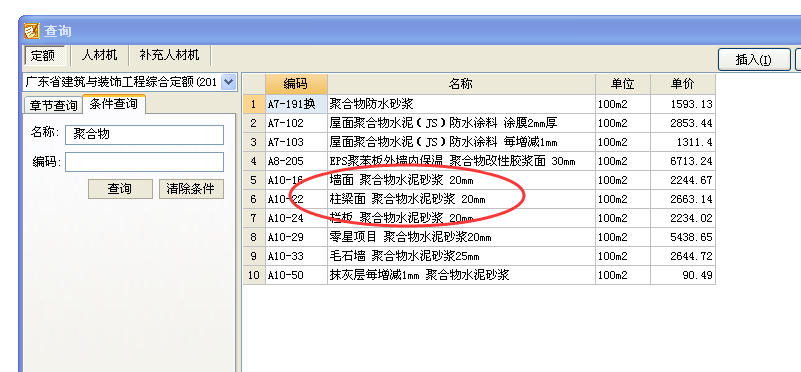Click 100m2 unit cell of A8-205 row
This screenshot has height=372, width=801.
point(623,161)
